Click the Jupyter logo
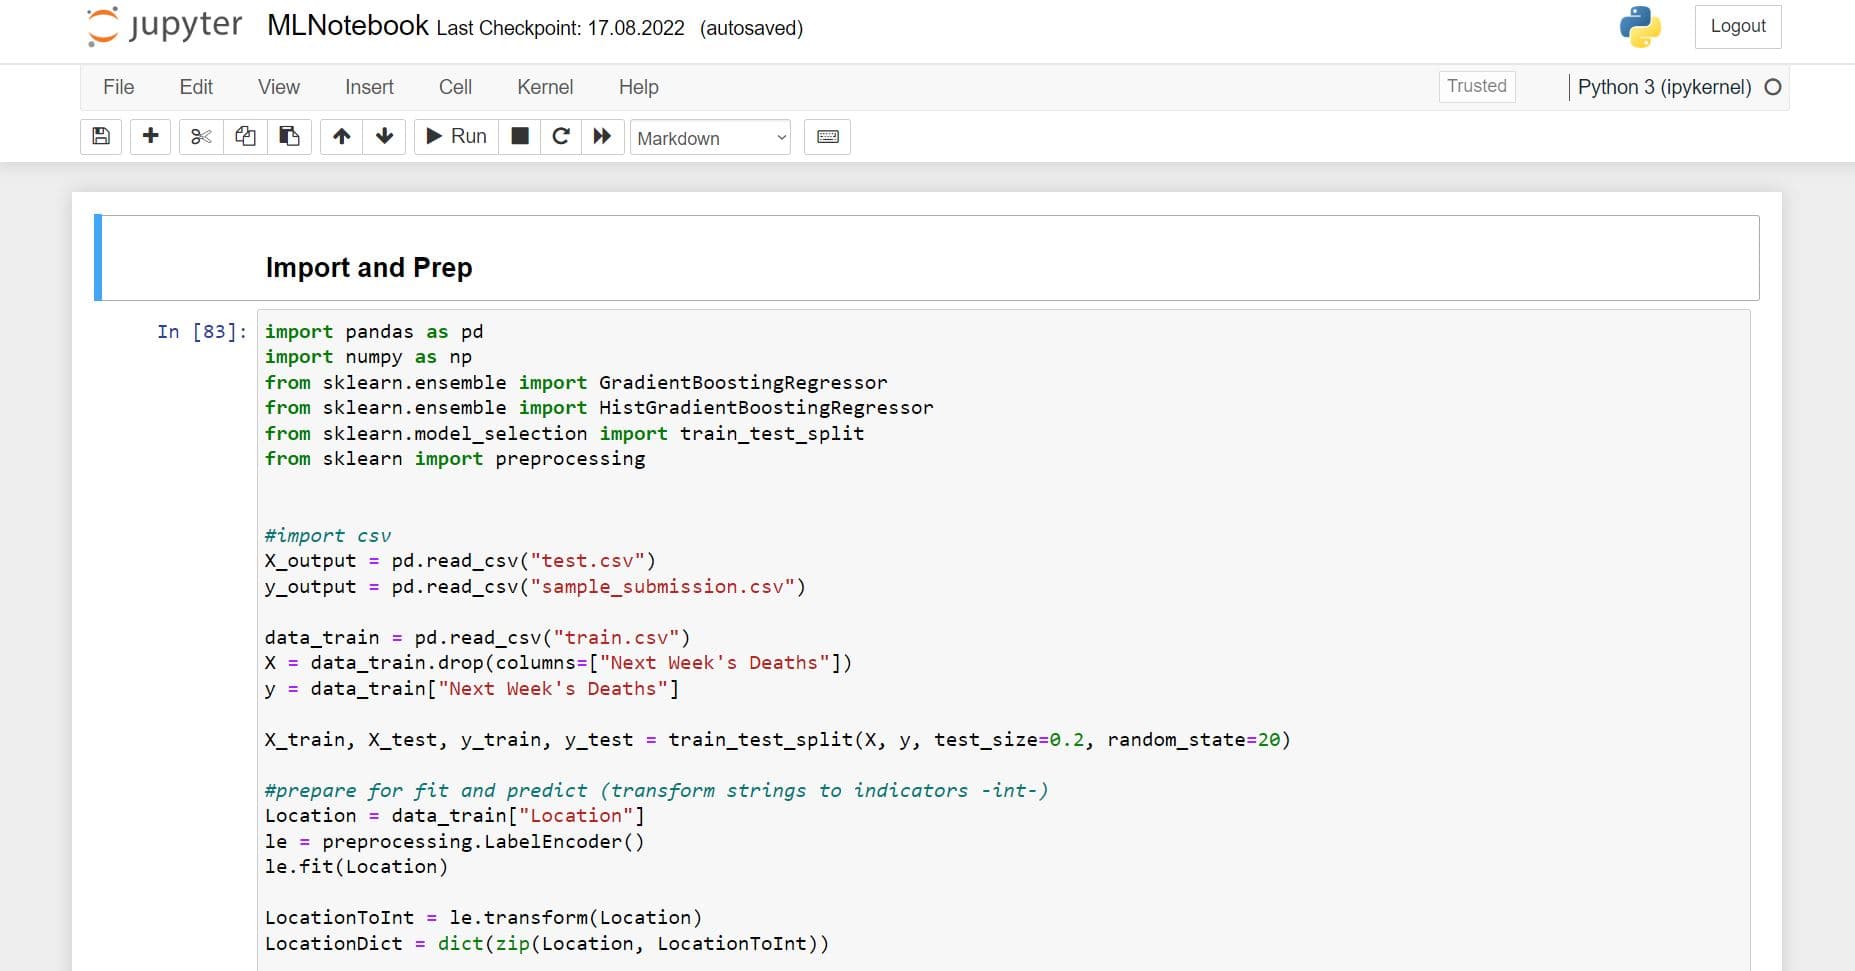This screenshot has height=971, width=1855. pos(165,27)
